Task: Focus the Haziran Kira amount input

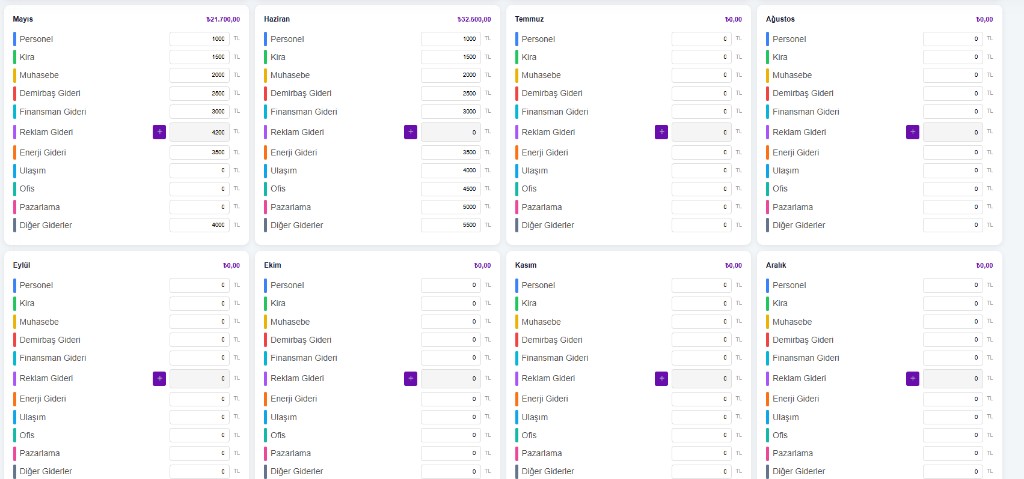Action: [451, 57]
